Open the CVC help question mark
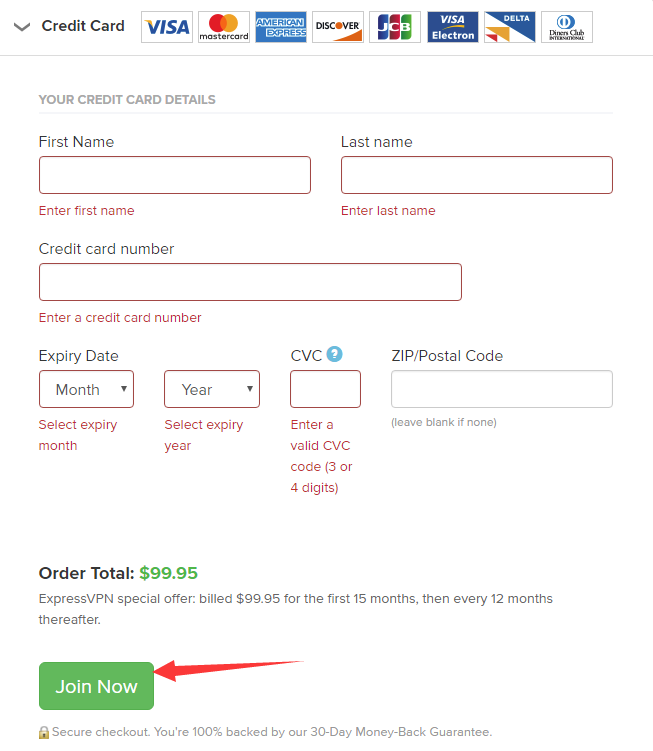The width and height of the screenshot is (653, 751). click(334, 354)
